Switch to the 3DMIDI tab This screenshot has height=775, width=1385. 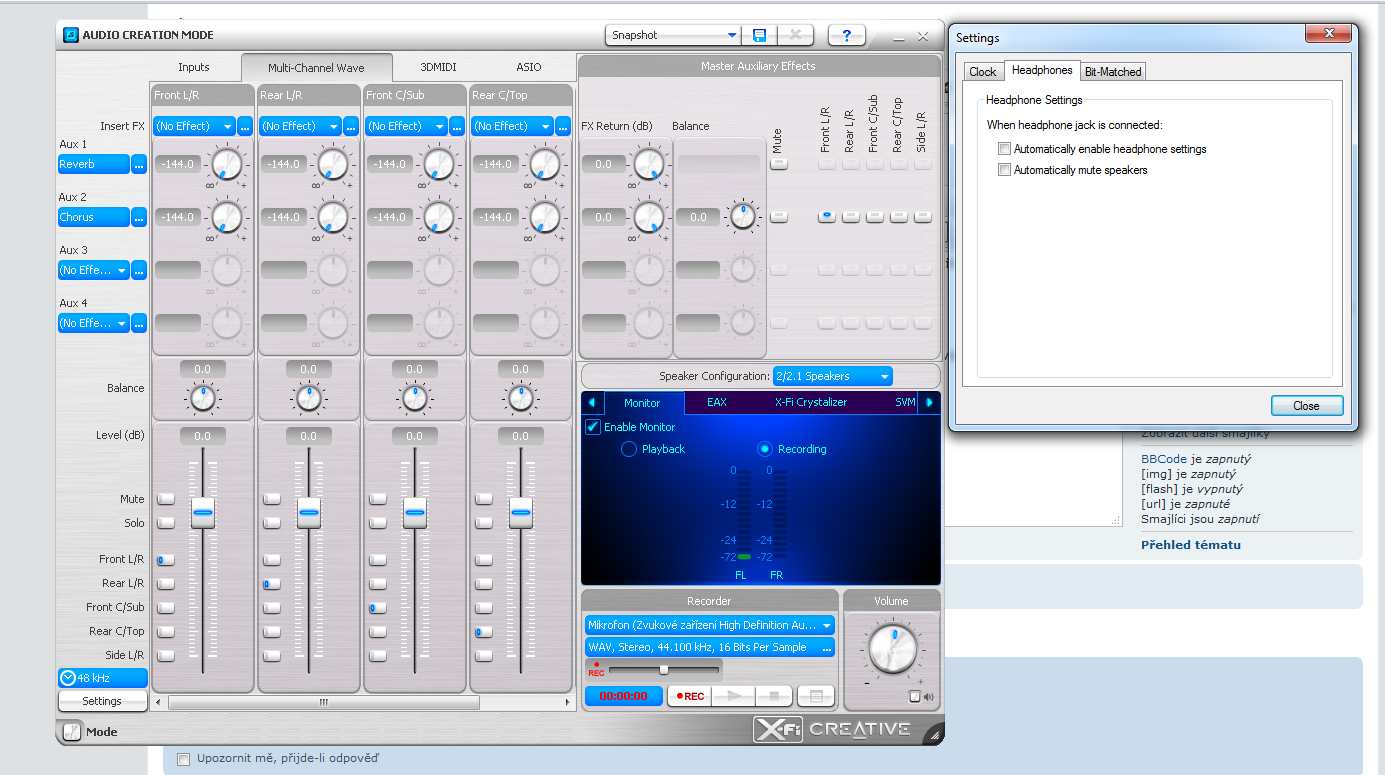438,67
